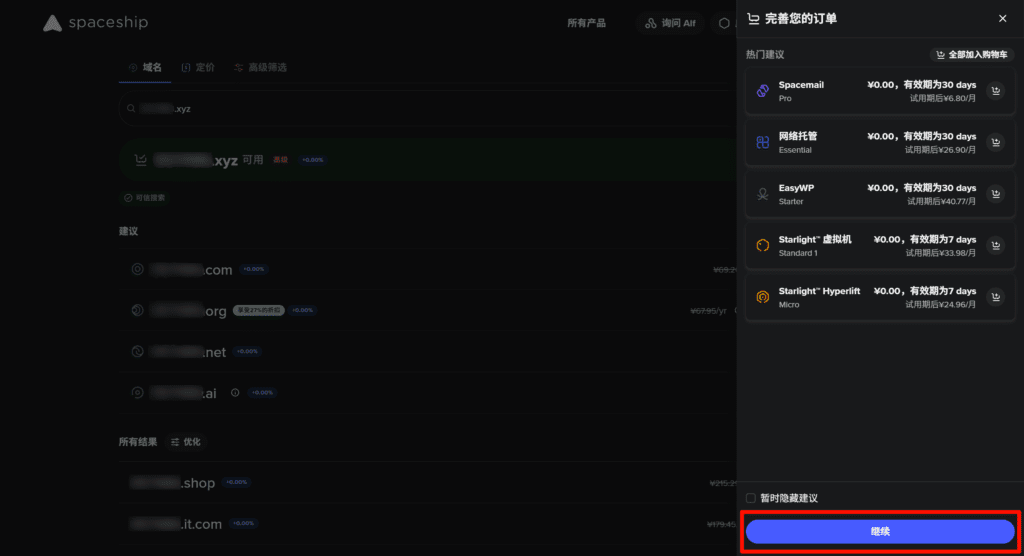
Task: Open the 所有产品 menu
Action: click(x=586, y=23)
